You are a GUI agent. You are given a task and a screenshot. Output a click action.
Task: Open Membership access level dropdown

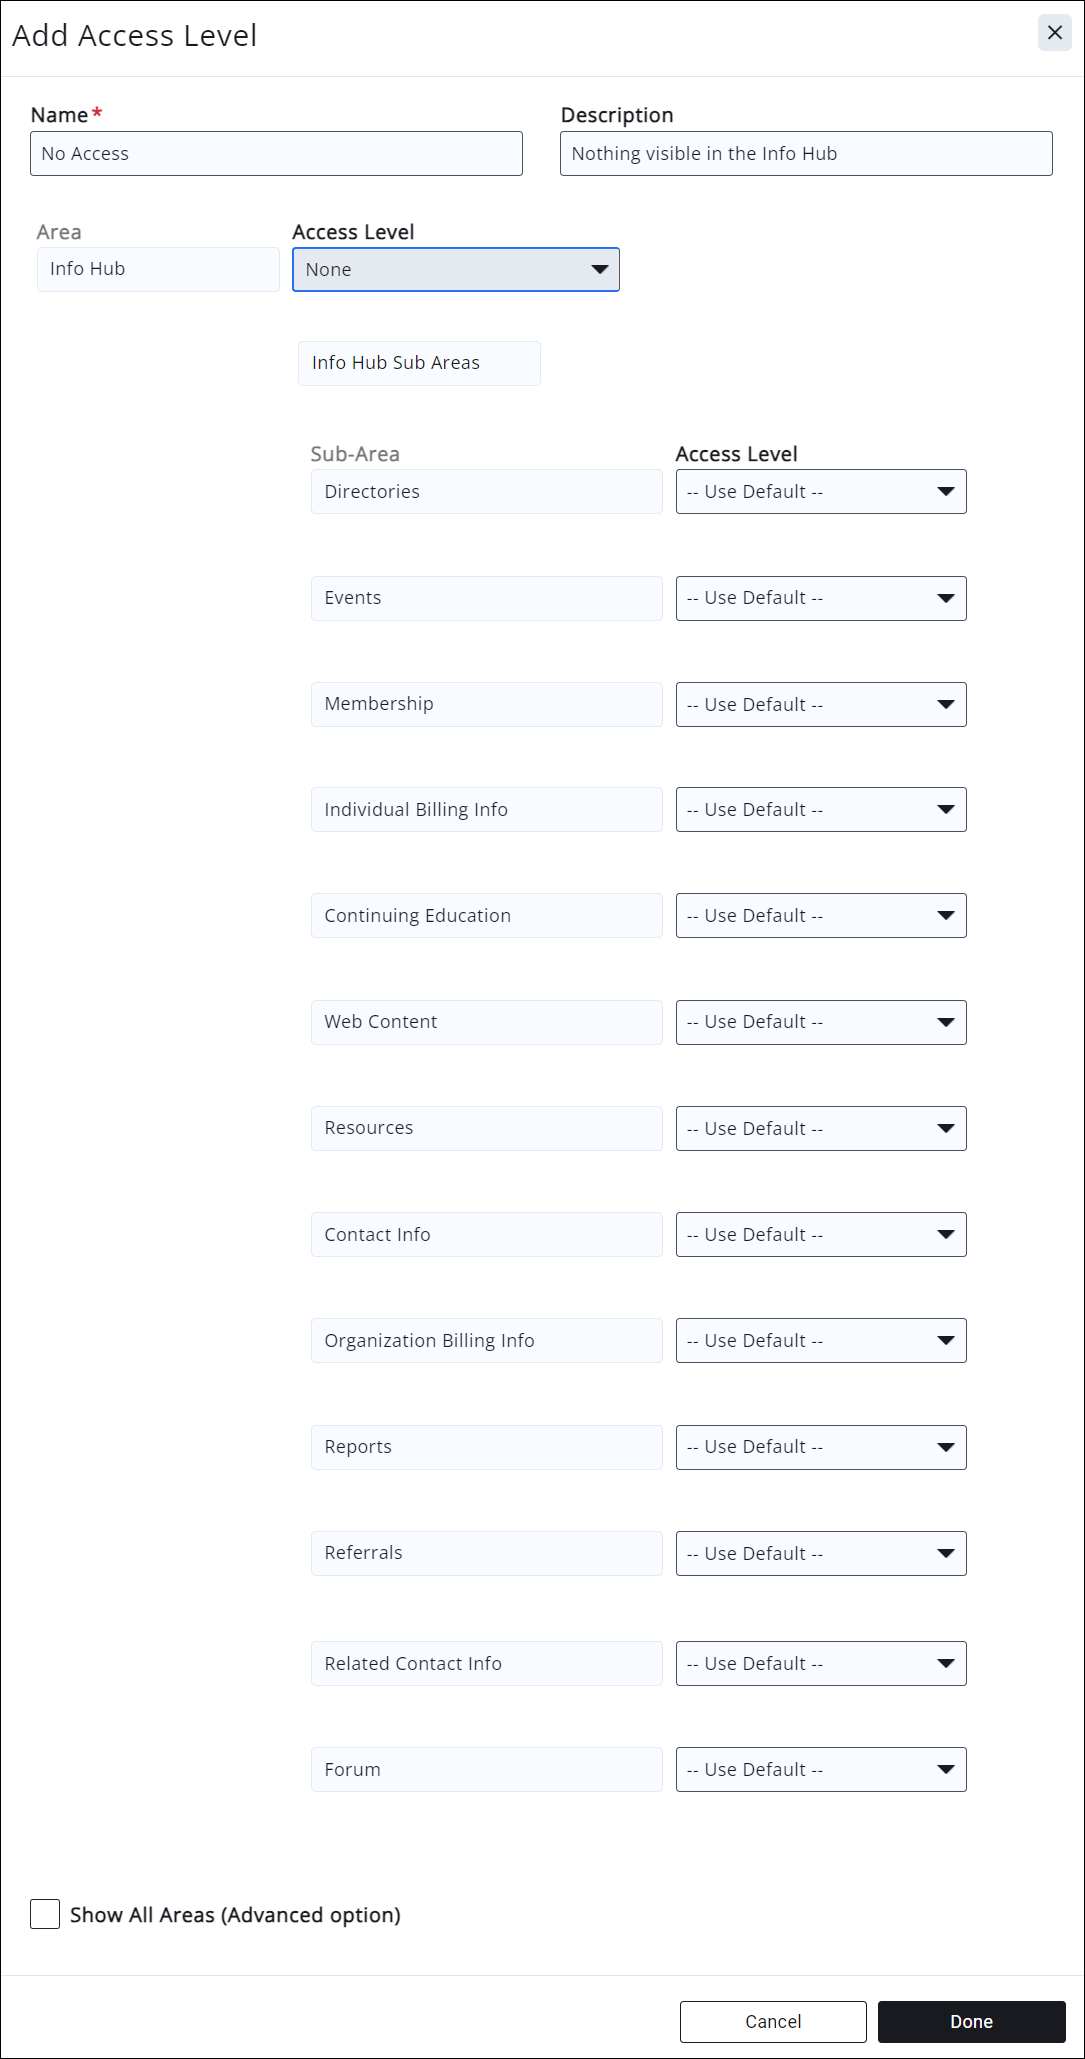point(821,705)
